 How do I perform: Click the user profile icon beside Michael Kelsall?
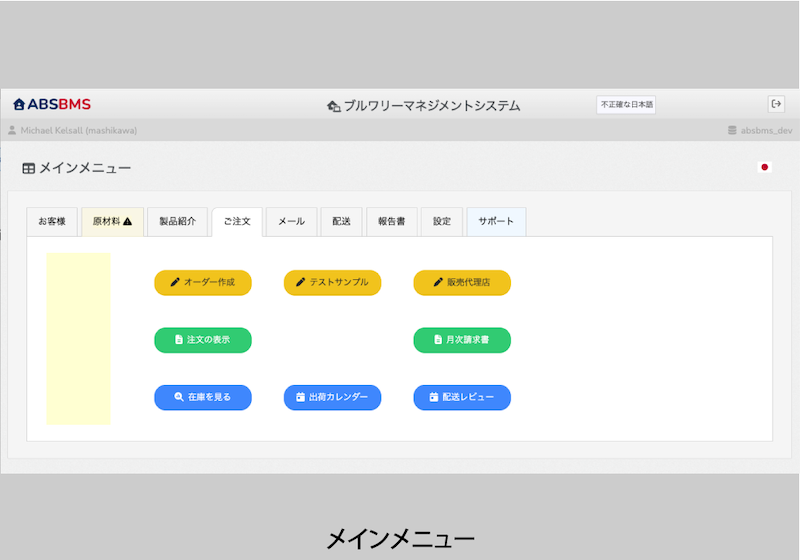point(12,131)
